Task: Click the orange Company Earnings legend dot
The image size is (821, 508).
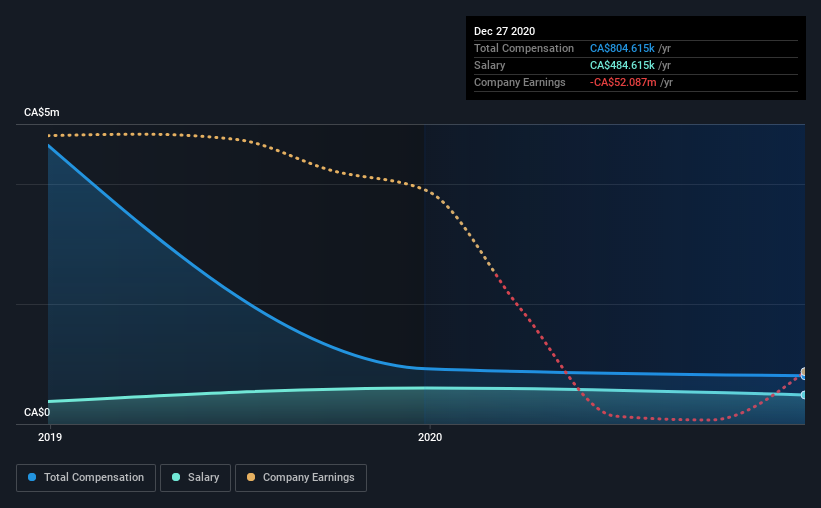Action: coord(251,477)
